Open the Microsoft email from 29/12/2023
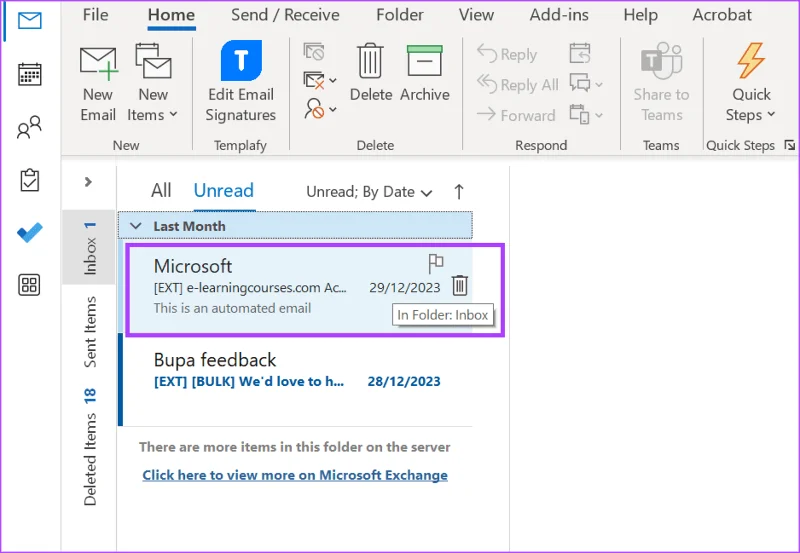800x553 pixels. (297, 289)
